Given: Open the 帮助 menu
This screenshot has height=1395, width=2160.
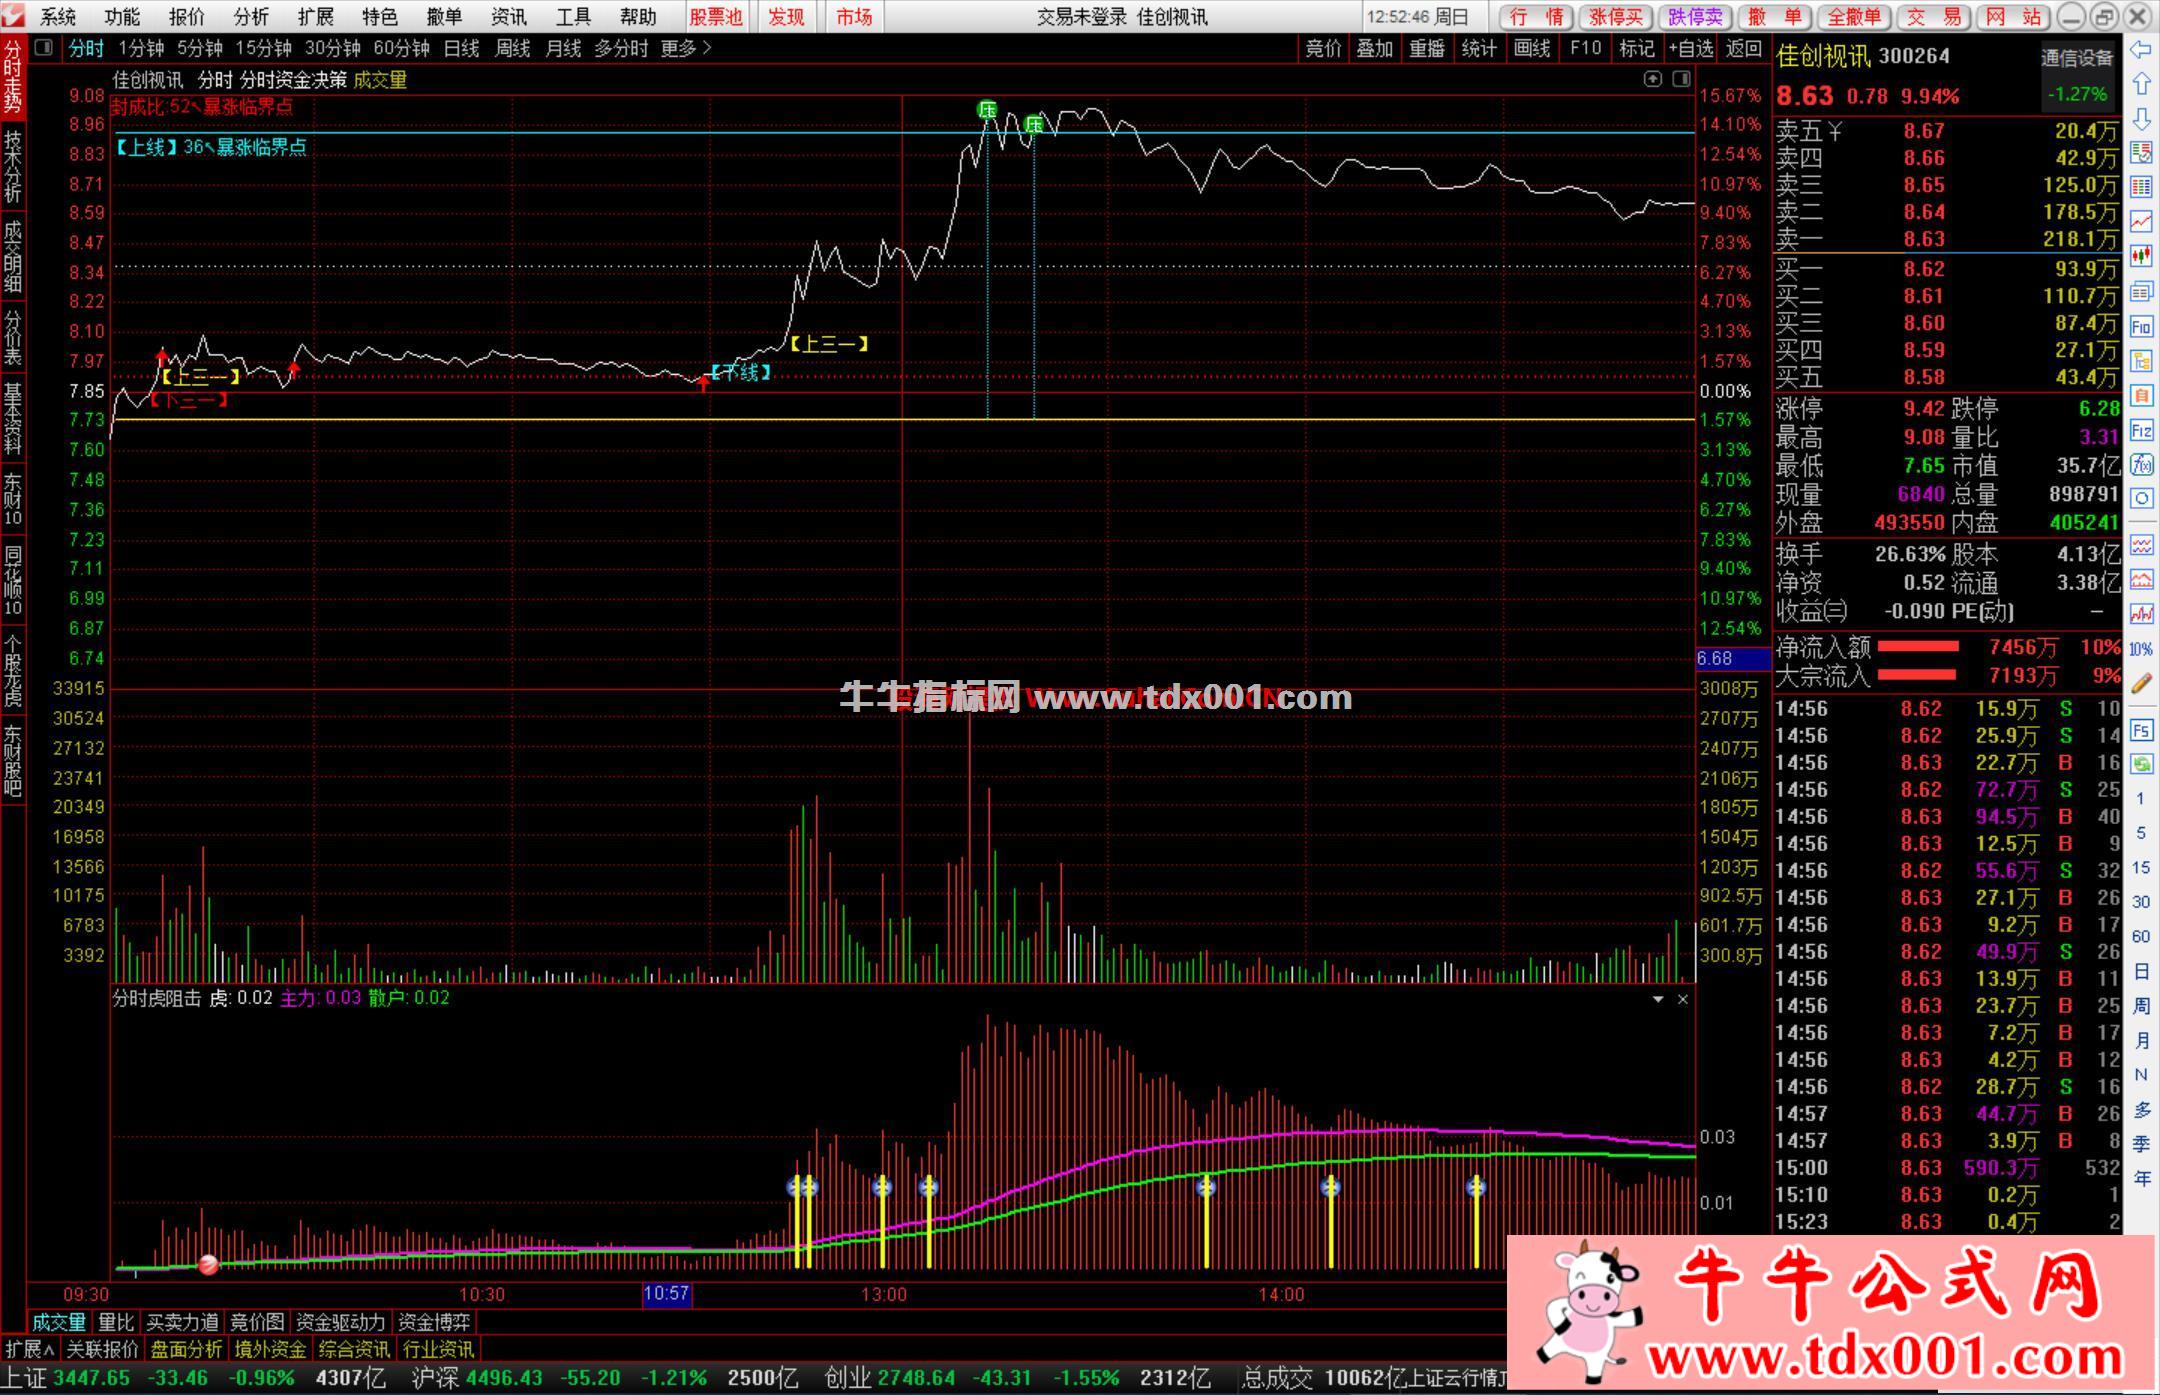Looking at the screenshot, I should click(638, 17).
